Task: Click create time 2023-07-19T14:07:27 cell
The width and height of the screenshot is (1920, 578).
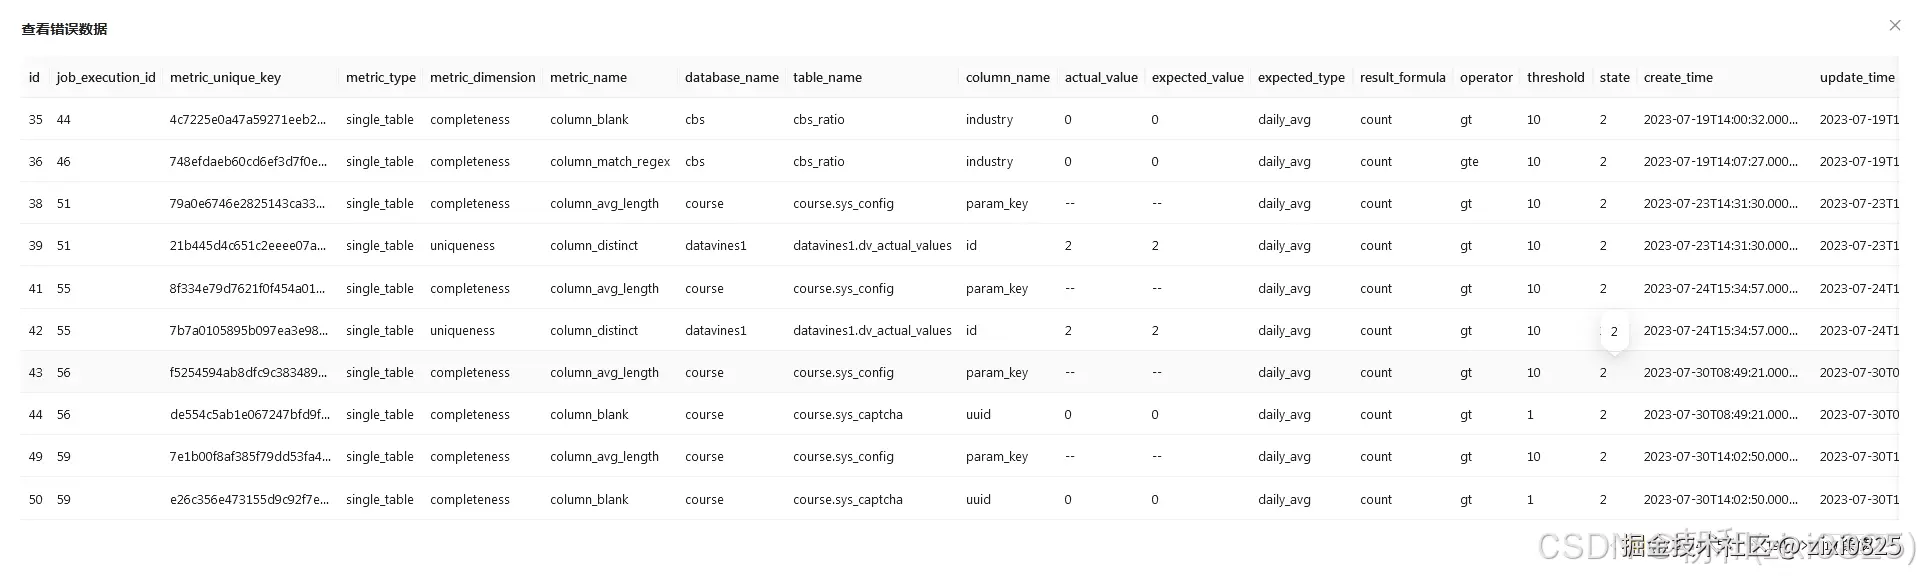Action: (x=1720, y=162)
